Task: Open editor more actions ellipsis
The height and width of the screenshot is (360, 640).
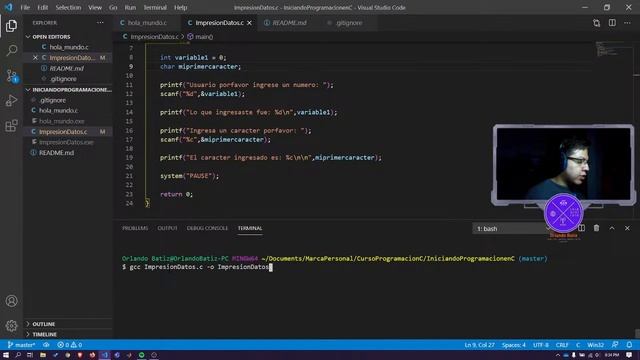Action: pos(627,23)
